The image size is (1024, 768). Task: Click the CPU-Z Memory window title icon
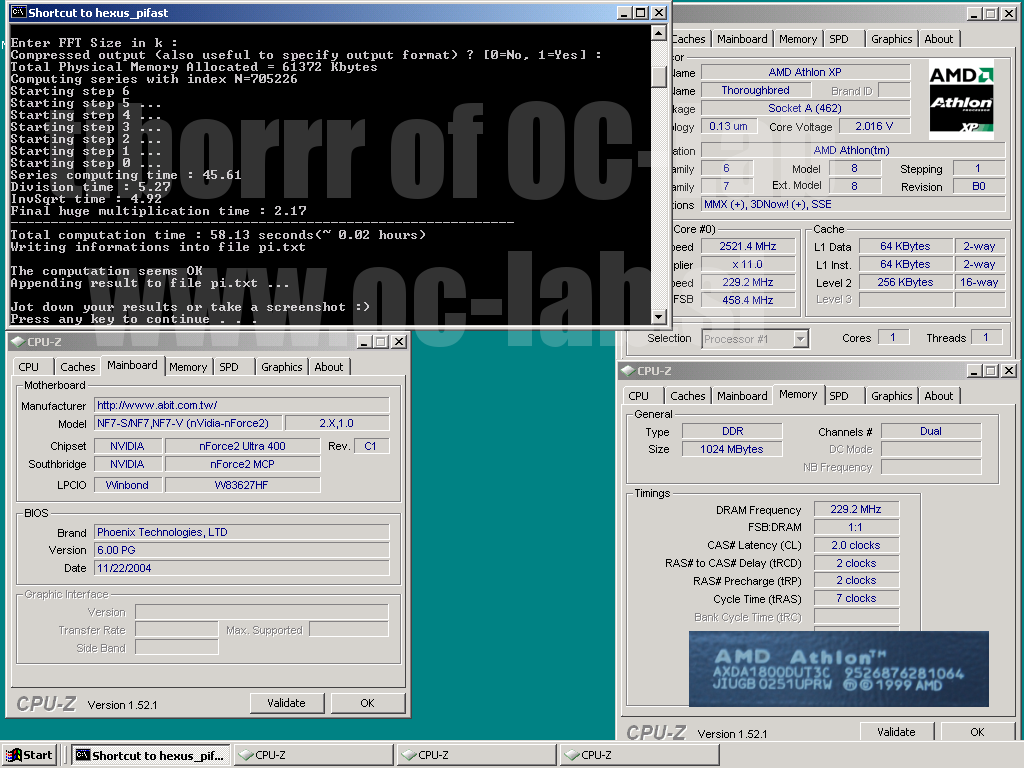[628, 371]
